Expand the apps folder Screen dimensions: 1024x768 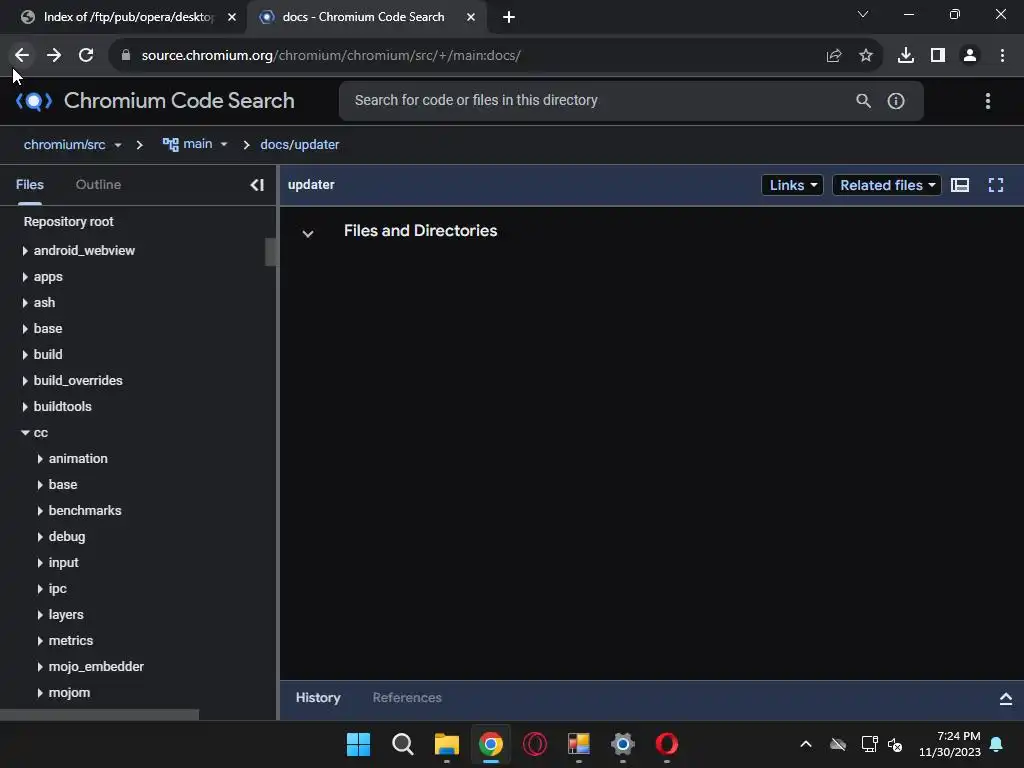[25, 277]
